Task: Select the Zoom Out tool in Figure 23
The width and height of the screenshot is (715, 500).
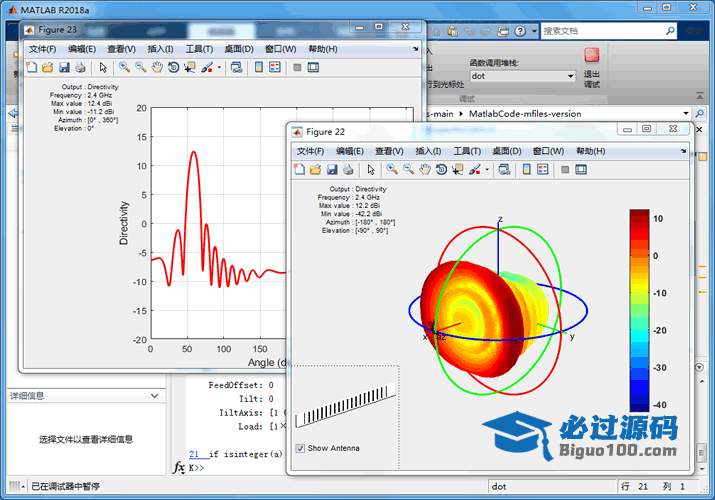Action: (140, 67)
